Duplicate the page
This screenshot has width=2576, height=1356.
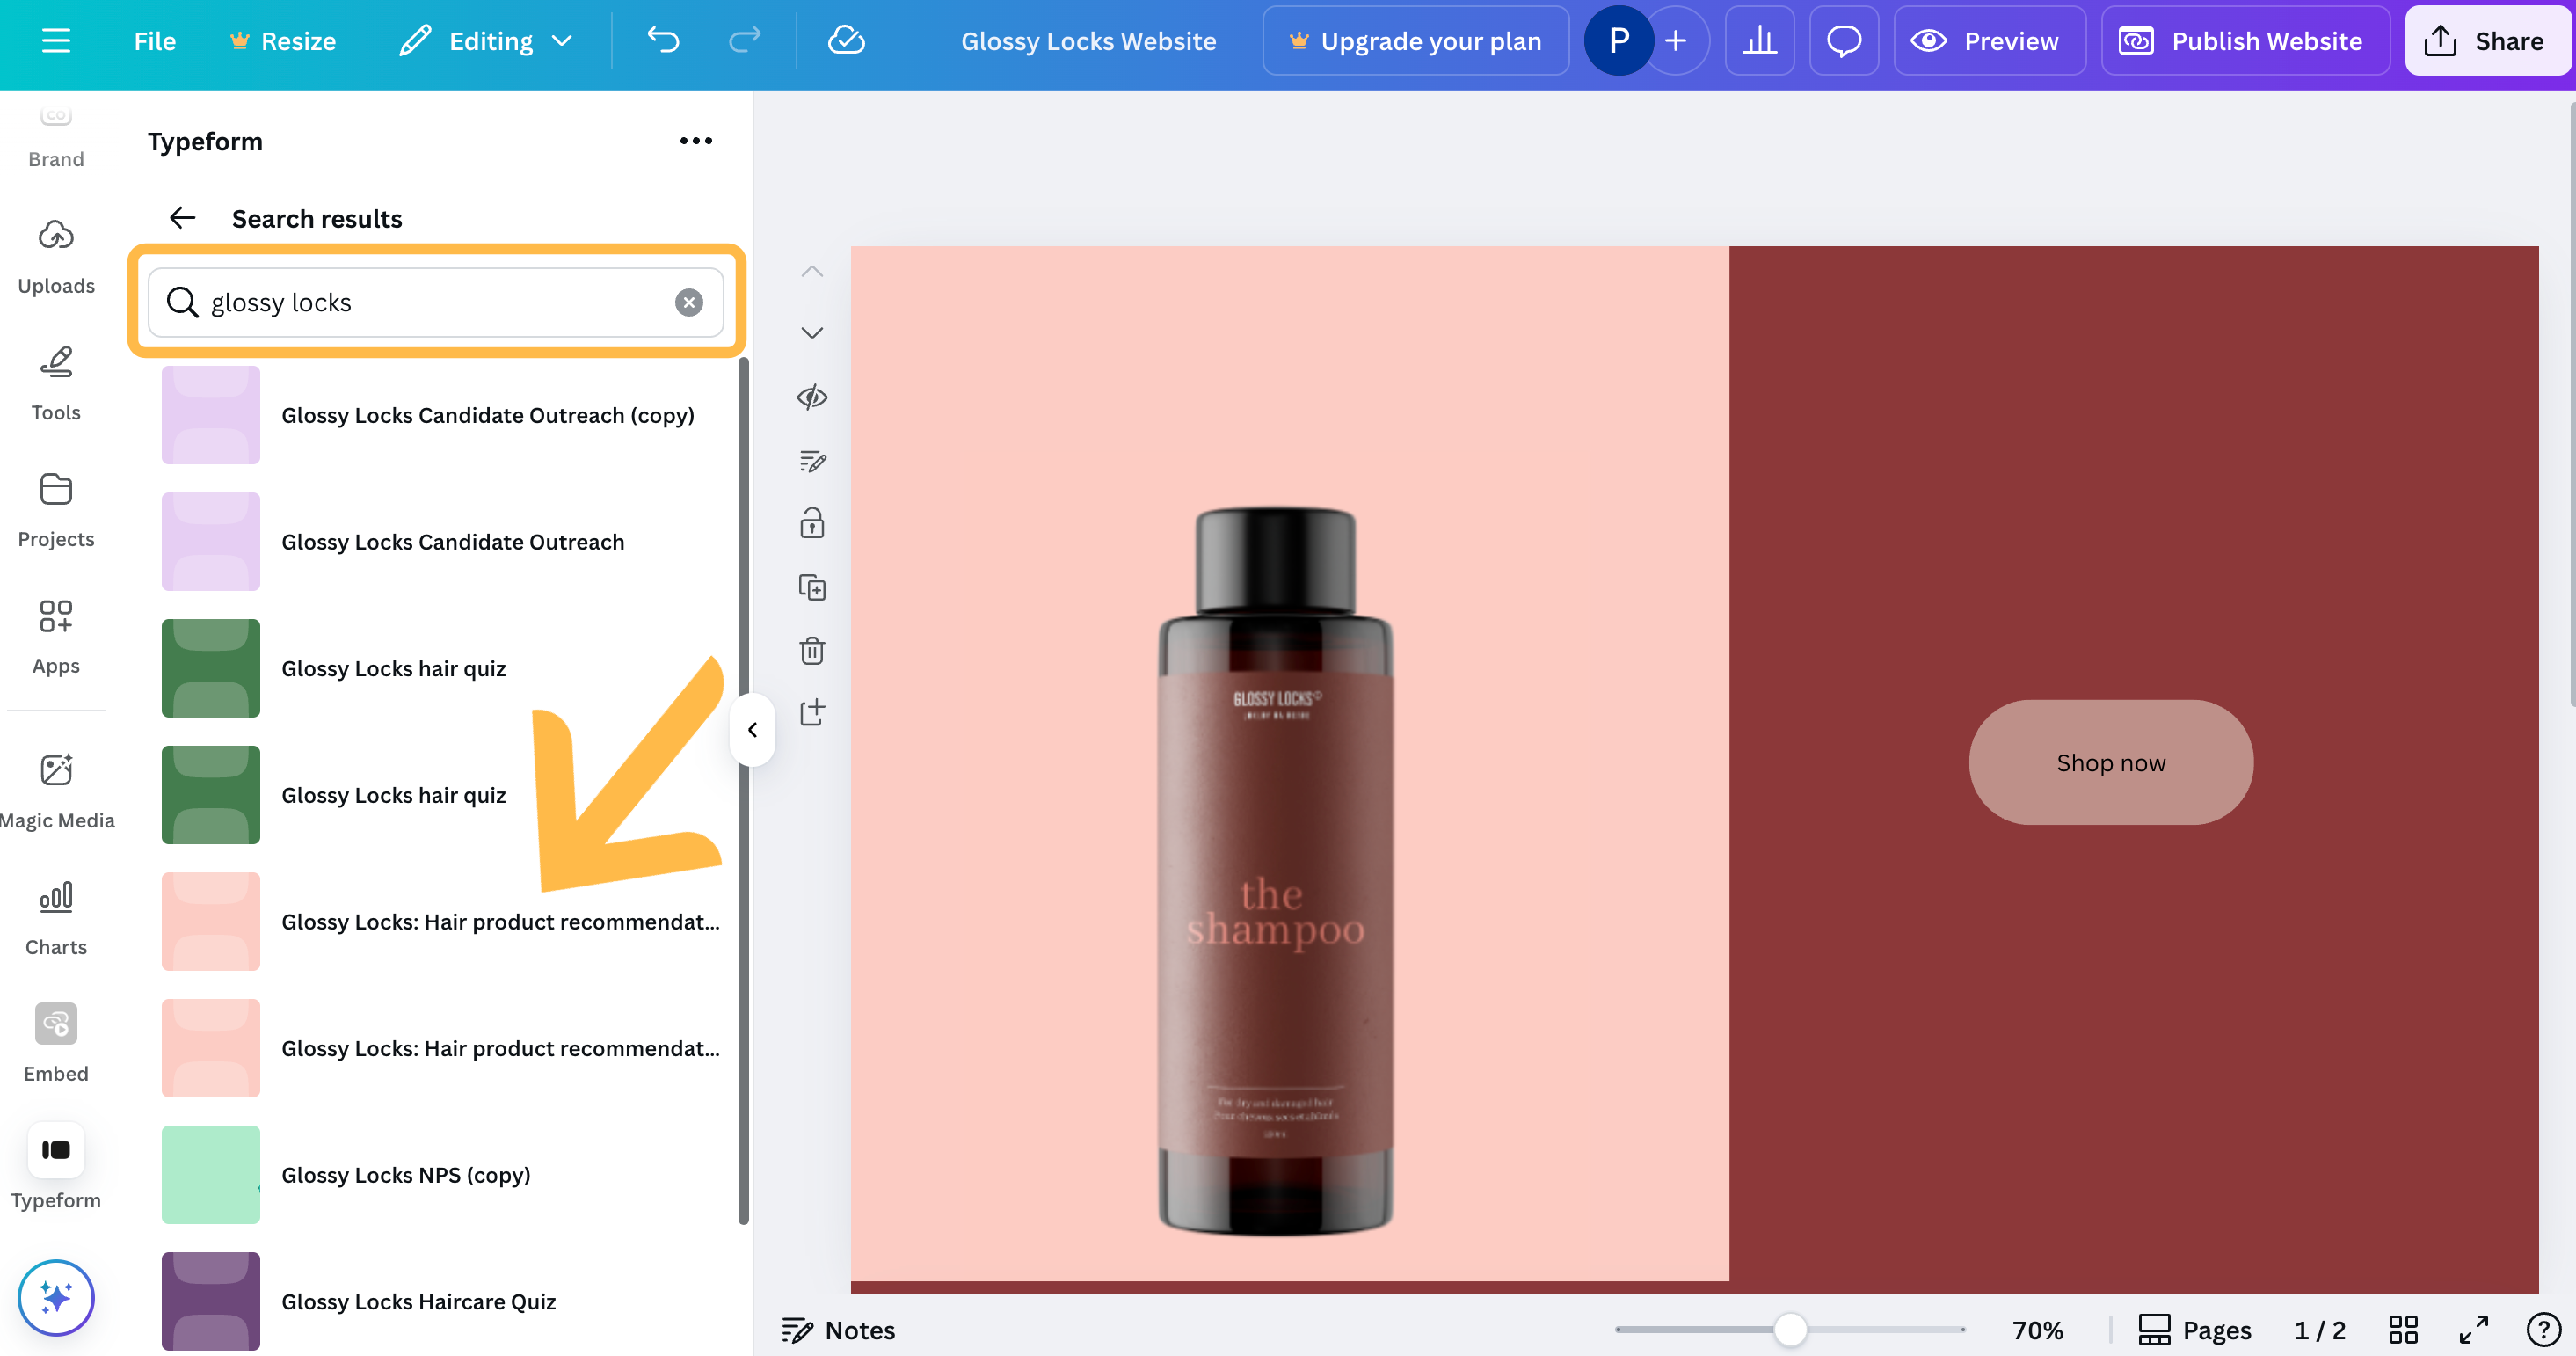coord(812,587)
